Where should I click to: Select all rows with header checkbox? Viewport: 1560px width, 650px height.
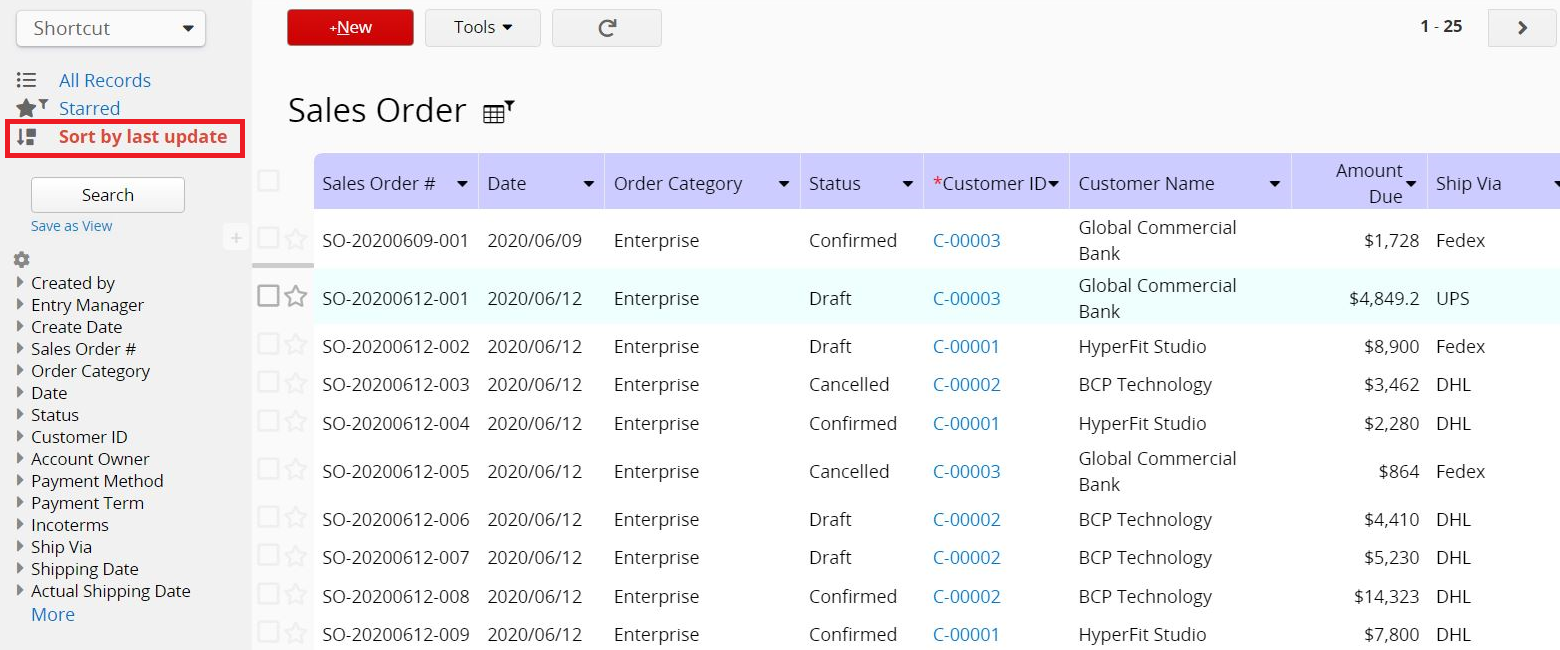[268, 181]
